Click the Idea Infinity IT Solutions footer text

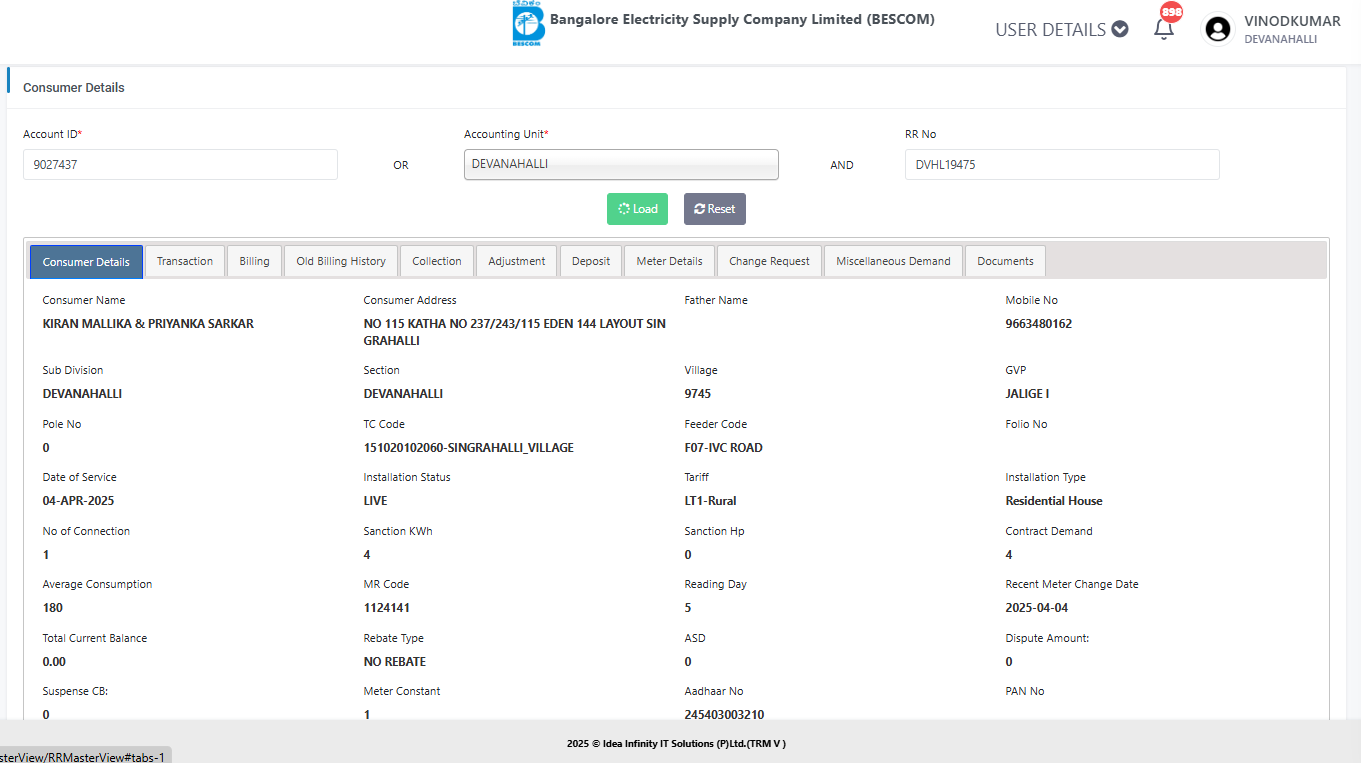(676, 743)
